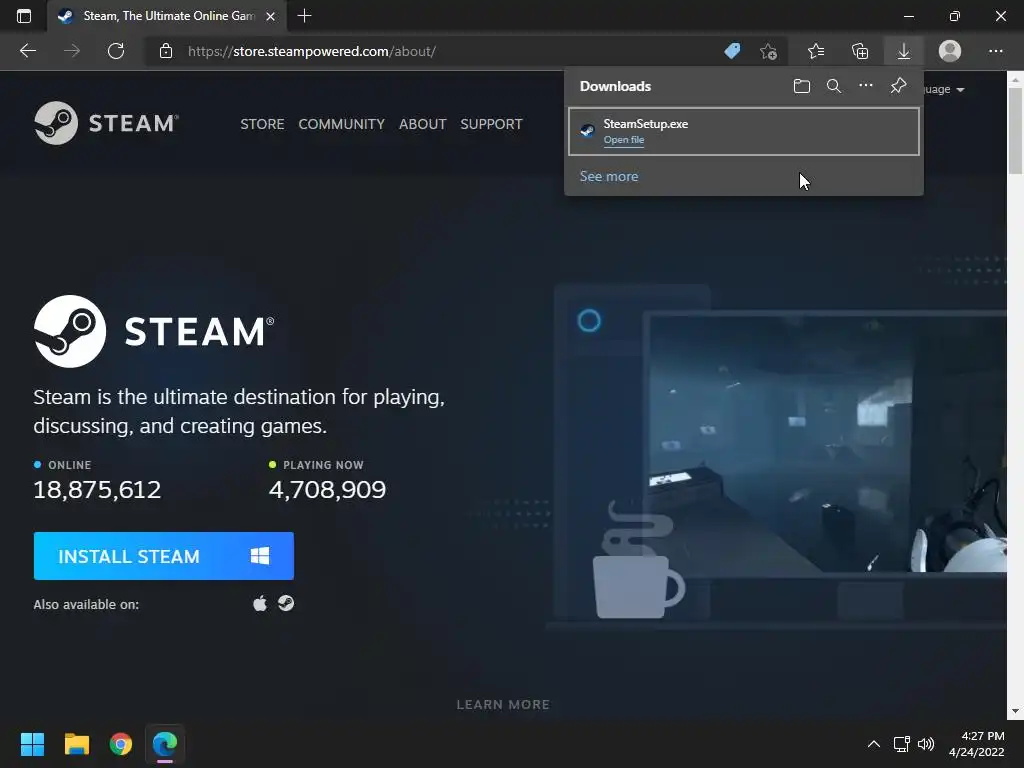Click the online count 18,875,612
Image resolution: width=1024 pixels, height=768 pixels.
point(97,490)
